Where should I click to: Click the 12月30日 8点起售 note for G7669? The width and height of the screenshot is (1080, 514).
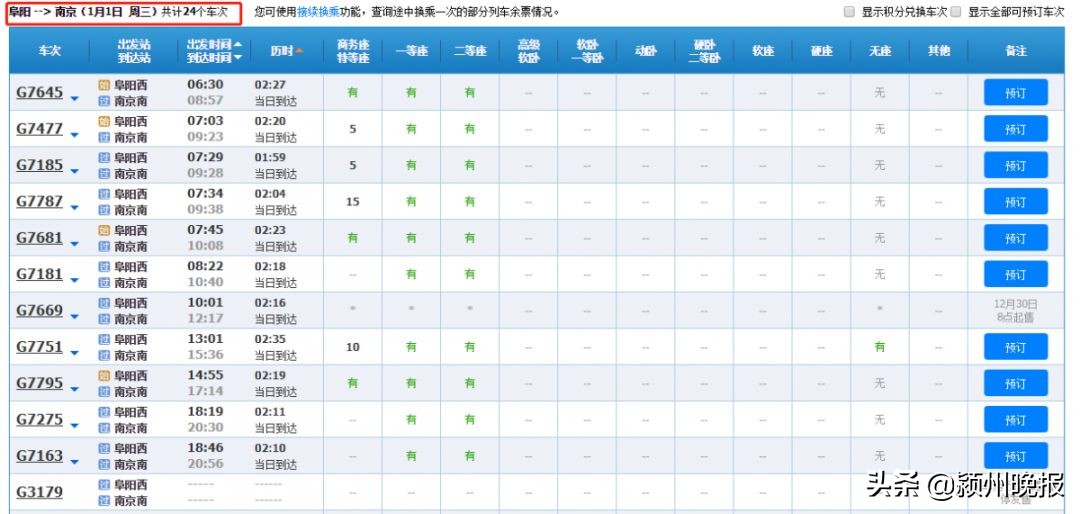point(1016,311)
